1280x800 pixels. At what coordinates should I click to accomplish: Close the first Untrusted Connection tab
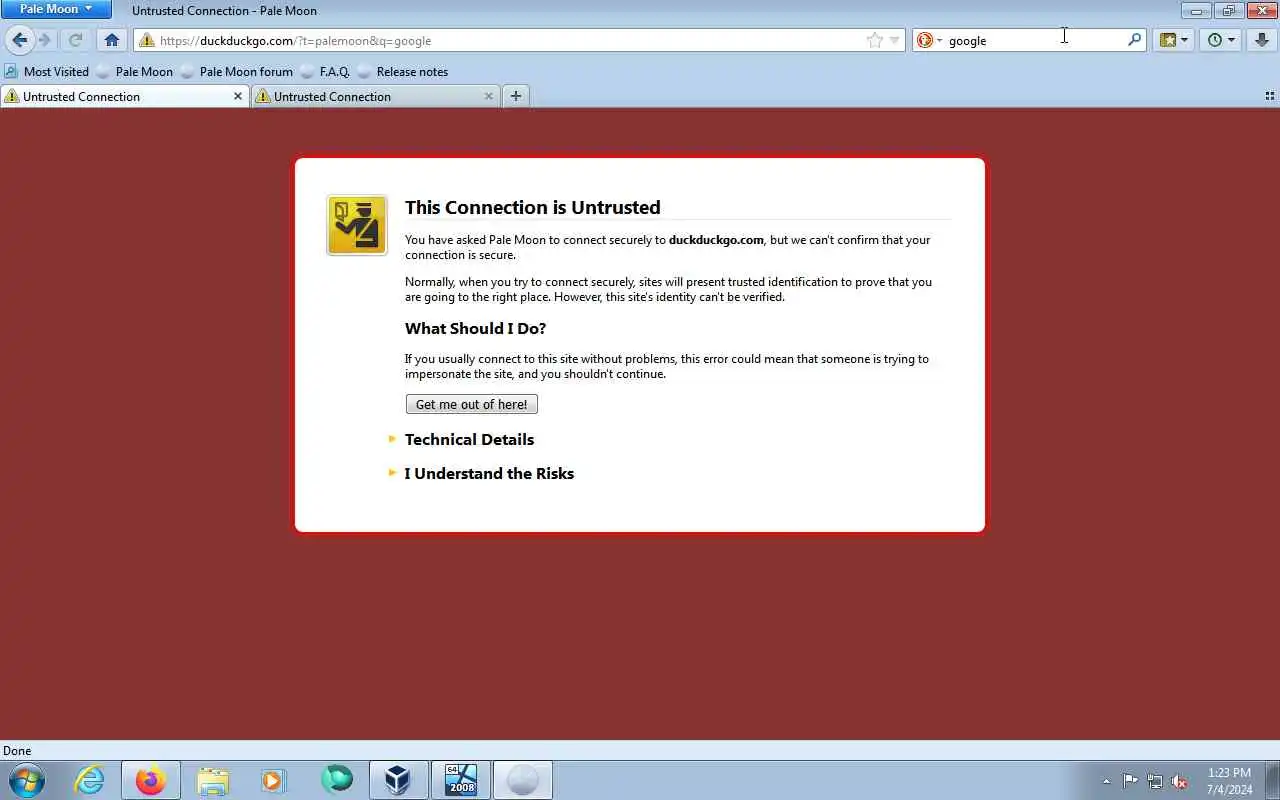click(x=238, y=96)
